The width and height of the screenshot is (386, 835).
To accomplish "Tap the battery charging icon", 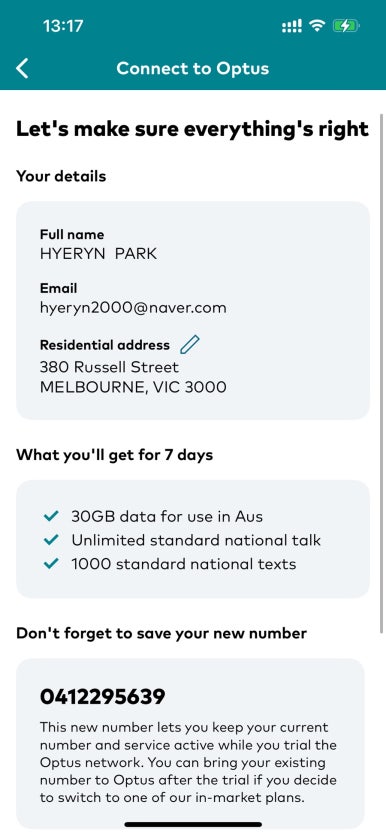I will tap(346, 26).
